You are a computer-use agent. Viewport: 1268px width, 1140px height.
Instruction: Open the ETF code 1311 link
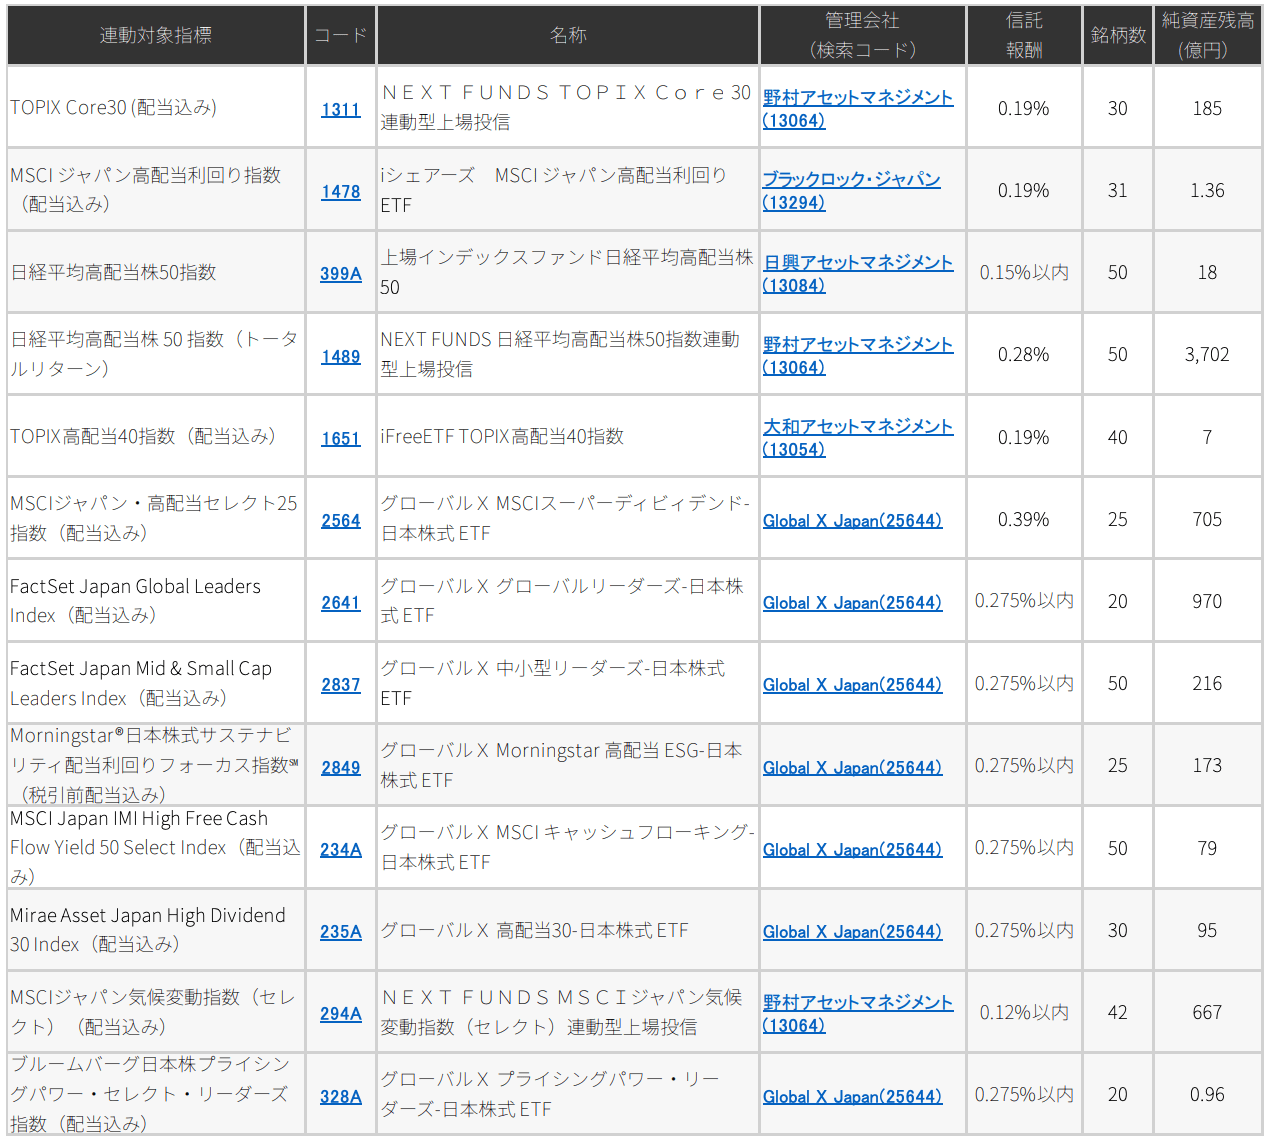(340, 109)
